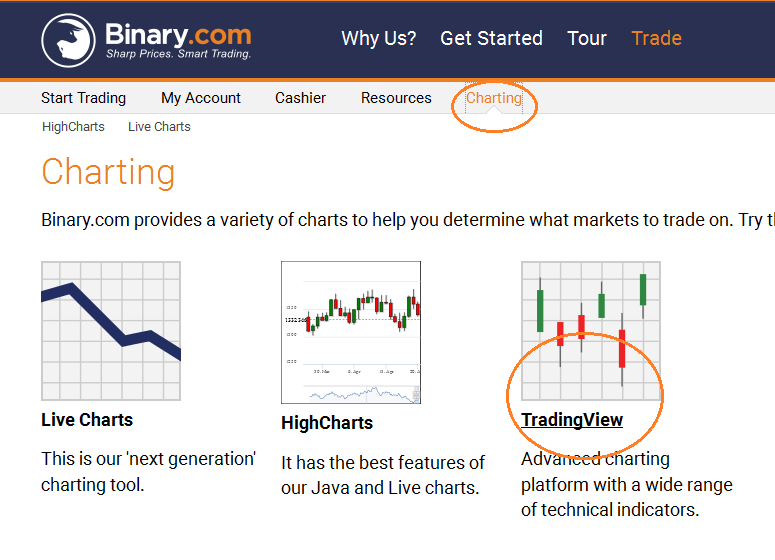775x560 pixels.
Task: Open the My Account tab
Action: [x=201, y=98]
